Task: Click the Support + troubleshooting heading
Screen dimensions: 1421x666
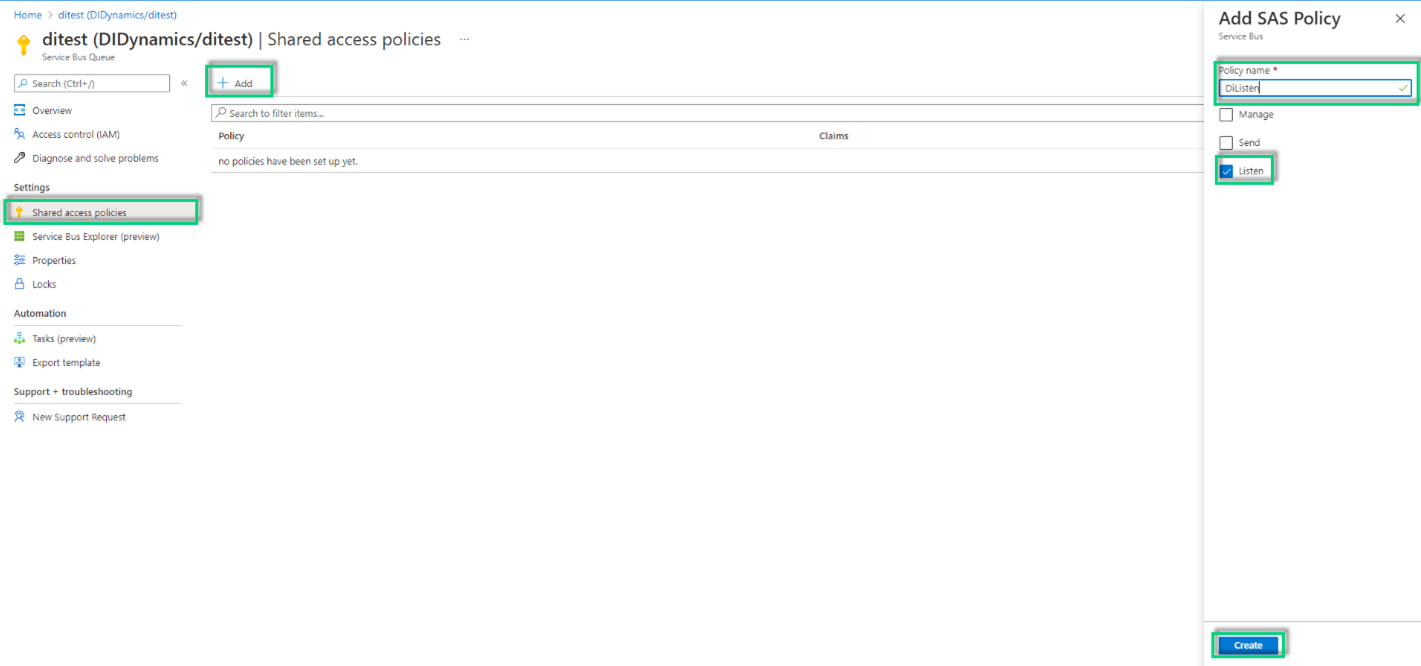Action: tap(73, 392)
